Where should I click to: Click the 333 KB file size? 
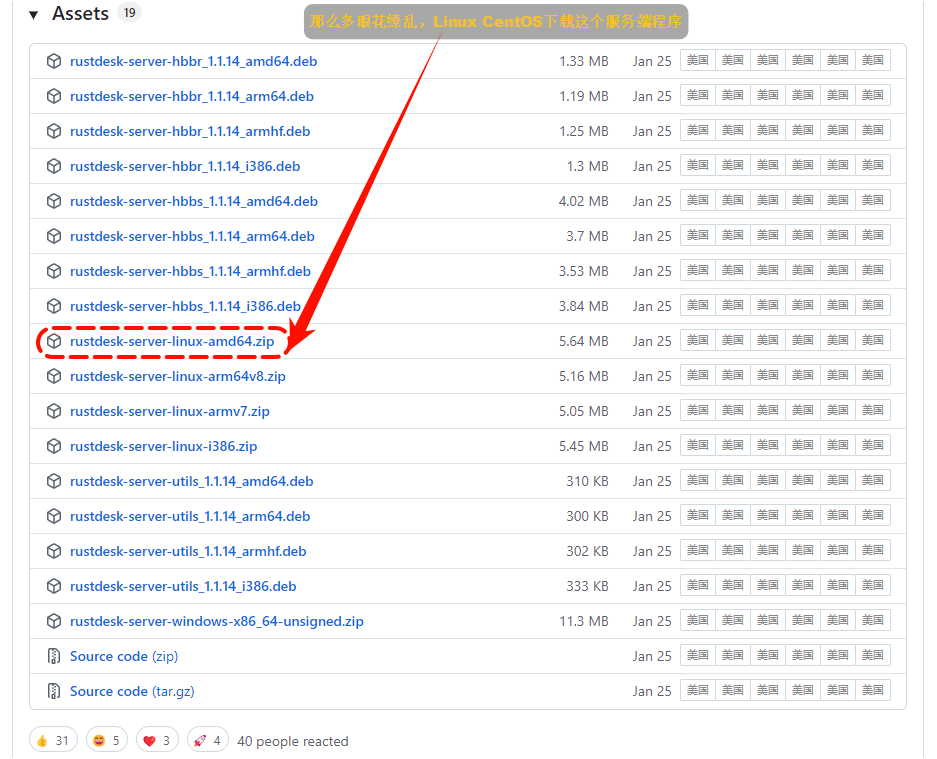tap(587, 586)
